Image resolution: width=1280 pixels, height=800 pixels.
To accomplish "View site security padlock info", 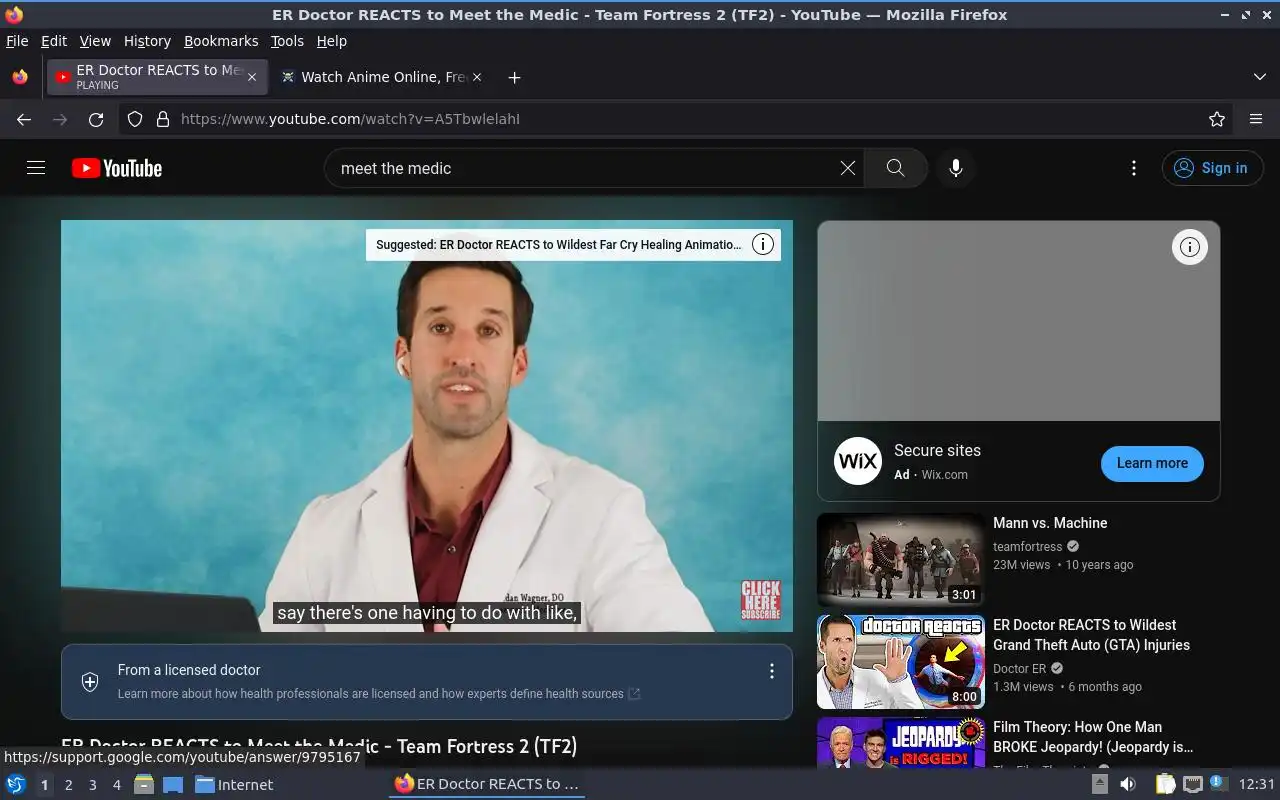I will click(163, 119).
